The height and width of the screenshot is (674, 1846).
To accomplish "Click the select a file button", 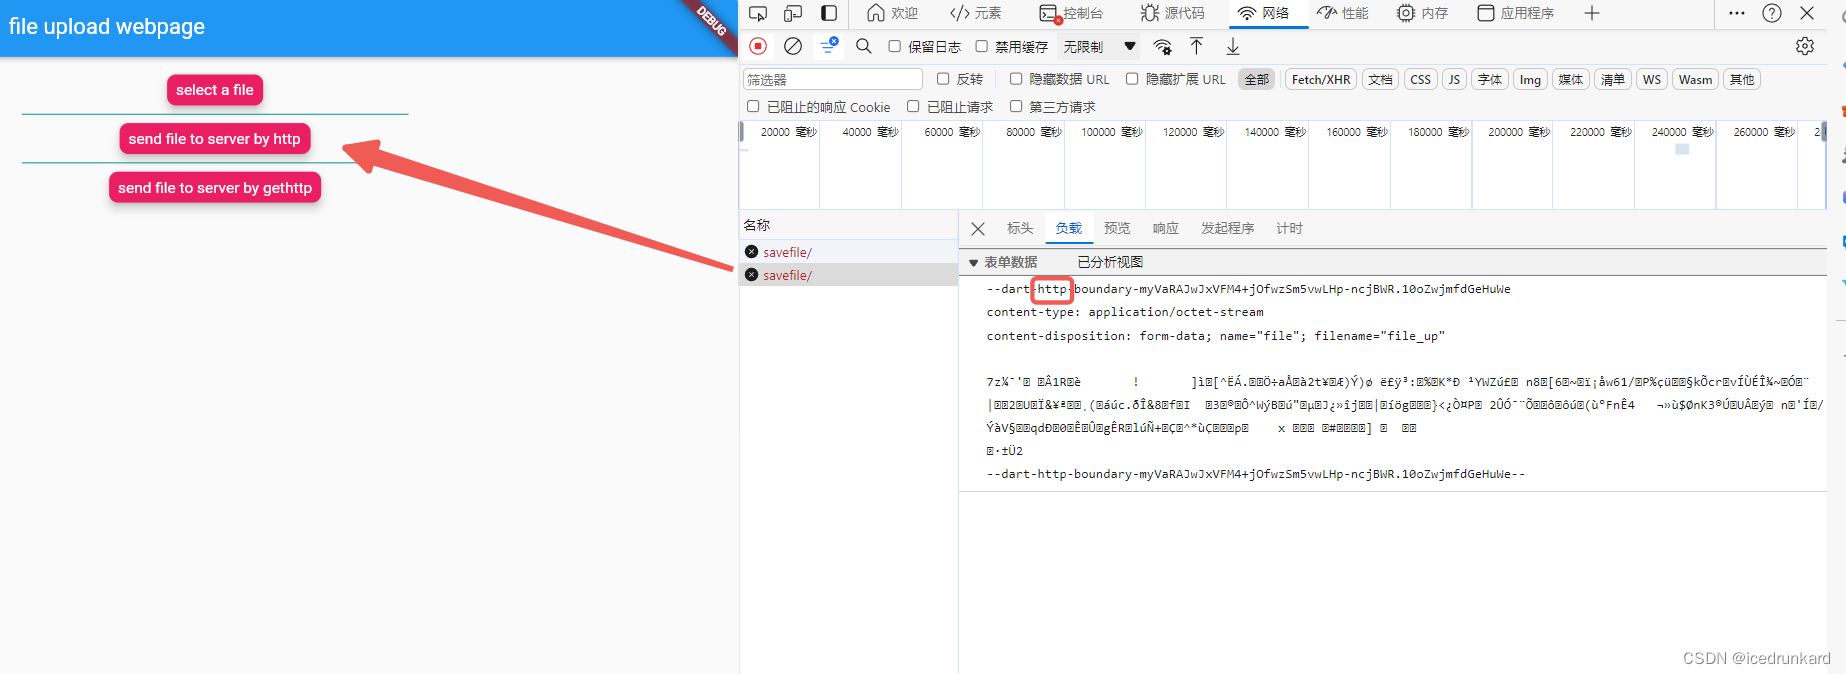I will coord(215,90).
